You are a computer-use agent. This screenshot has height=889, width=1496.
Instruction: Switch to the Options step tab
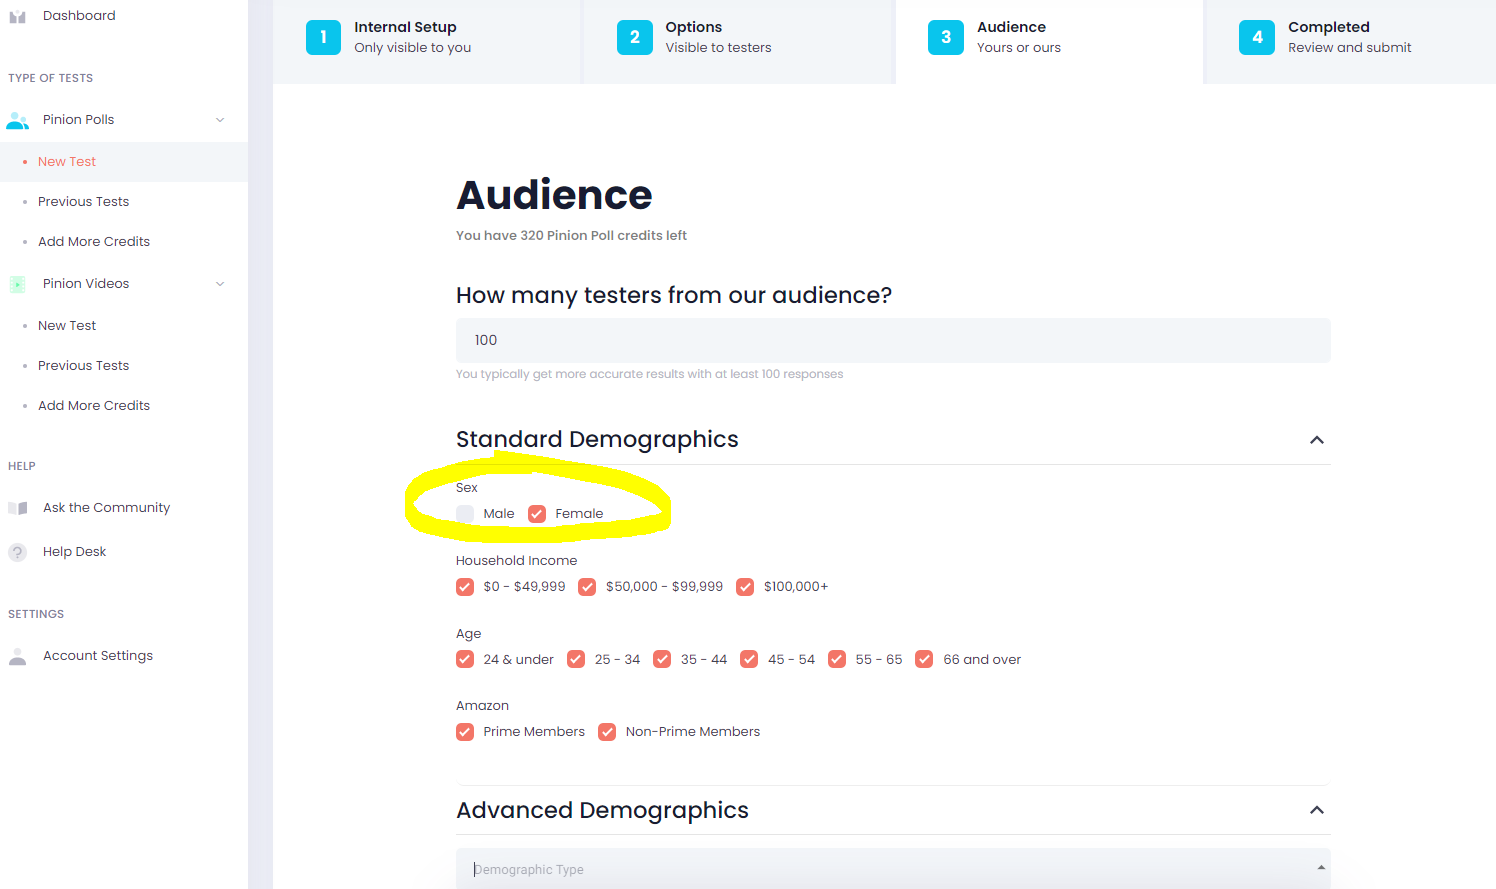[x=635, y=36]
